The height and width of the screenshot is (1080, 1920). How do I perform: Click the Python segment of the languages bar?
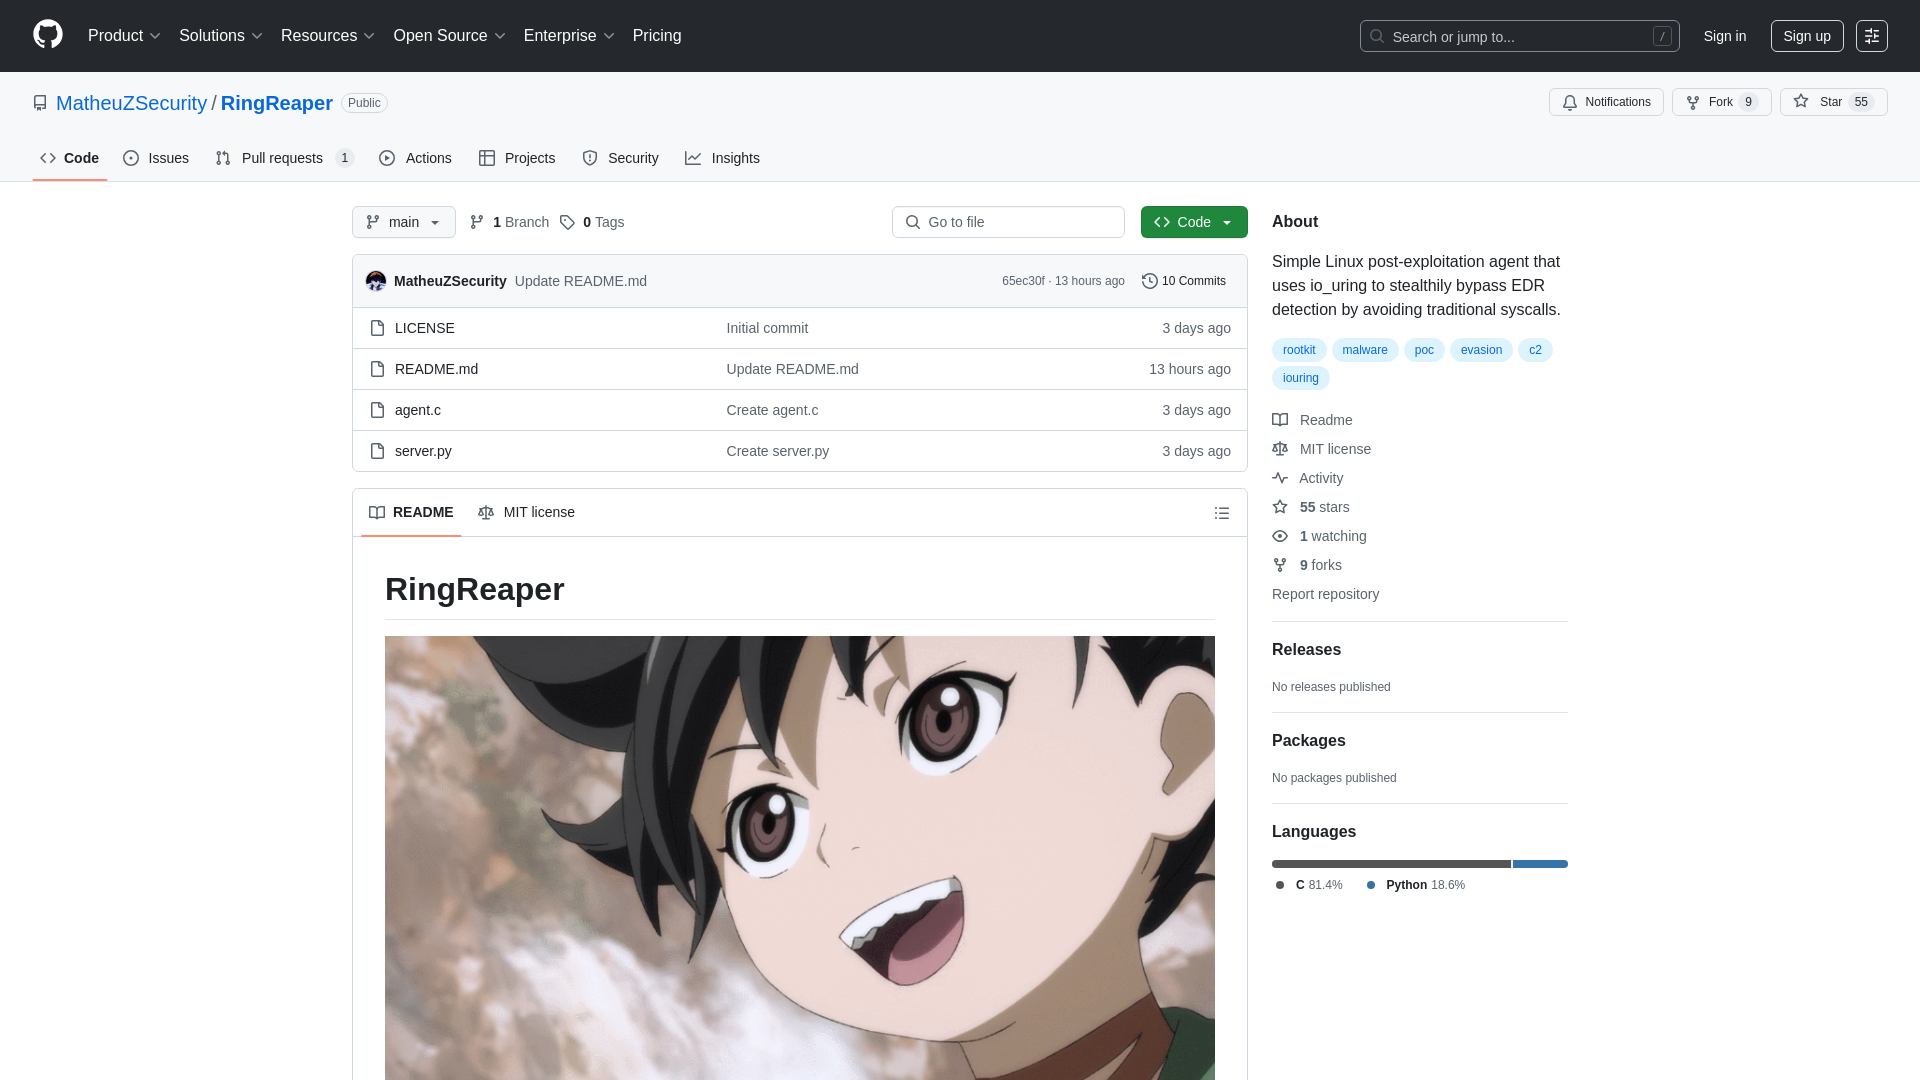(1540, 864)
